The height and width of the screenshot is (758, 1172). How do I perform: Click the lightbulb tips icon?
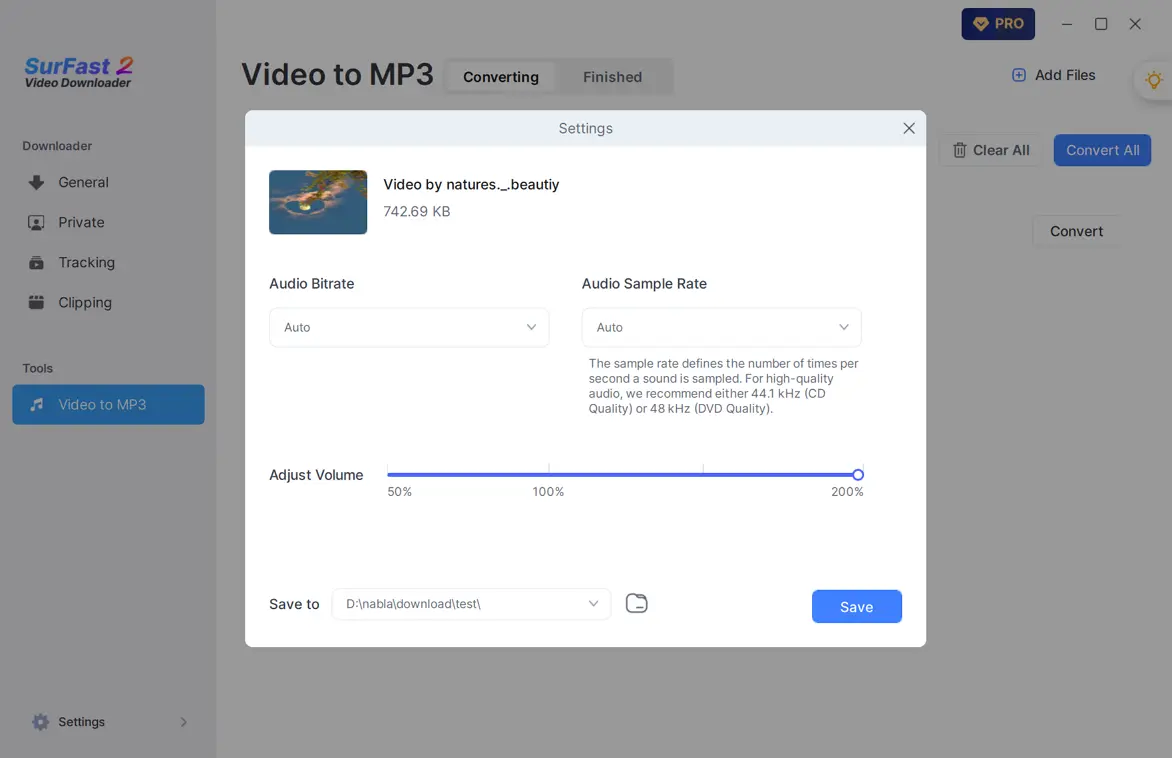[1153, 79]
